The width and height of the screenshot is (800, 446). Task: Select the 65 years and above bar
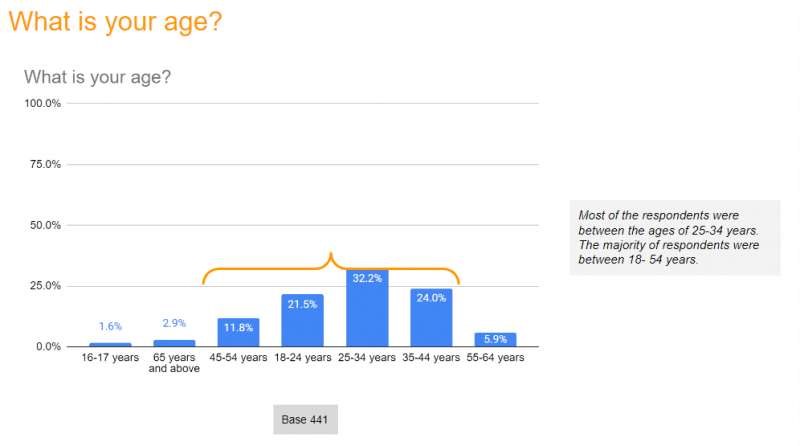tap(174, 343)
